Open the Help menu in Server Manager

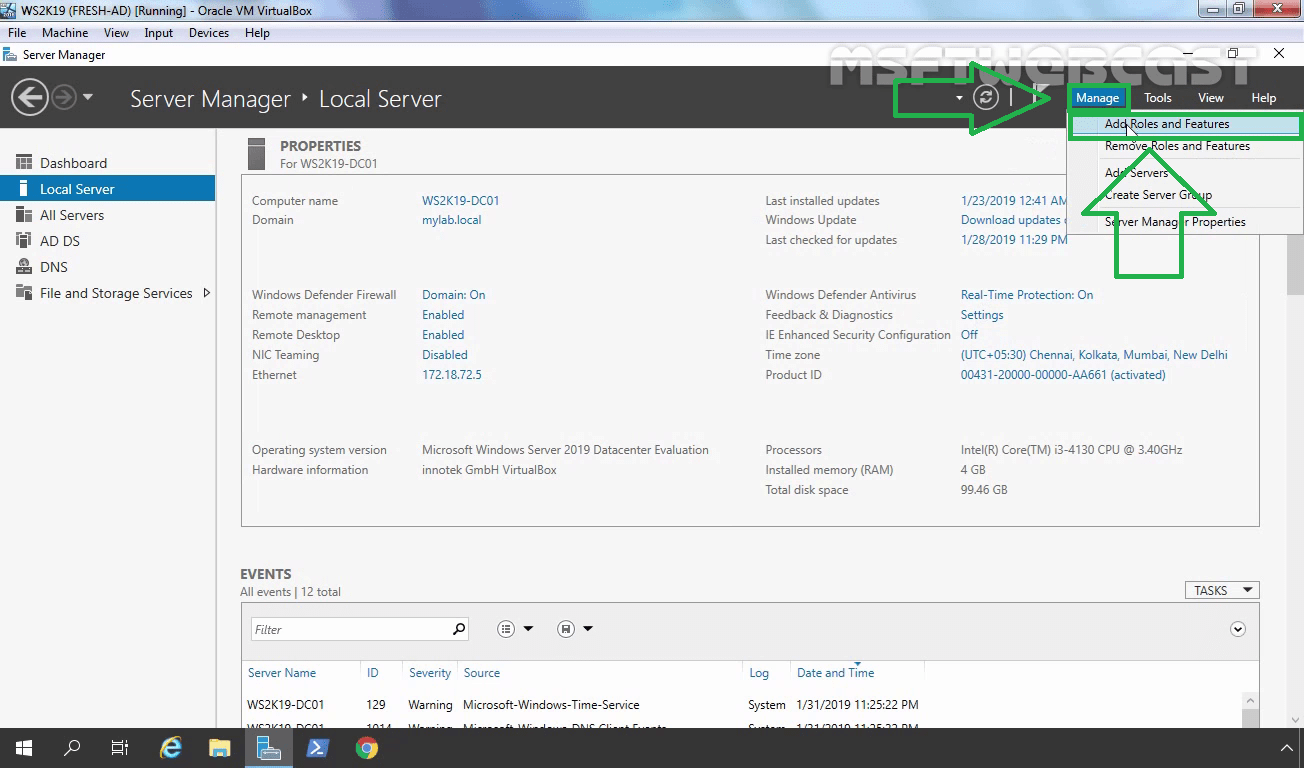(1264, 98)
